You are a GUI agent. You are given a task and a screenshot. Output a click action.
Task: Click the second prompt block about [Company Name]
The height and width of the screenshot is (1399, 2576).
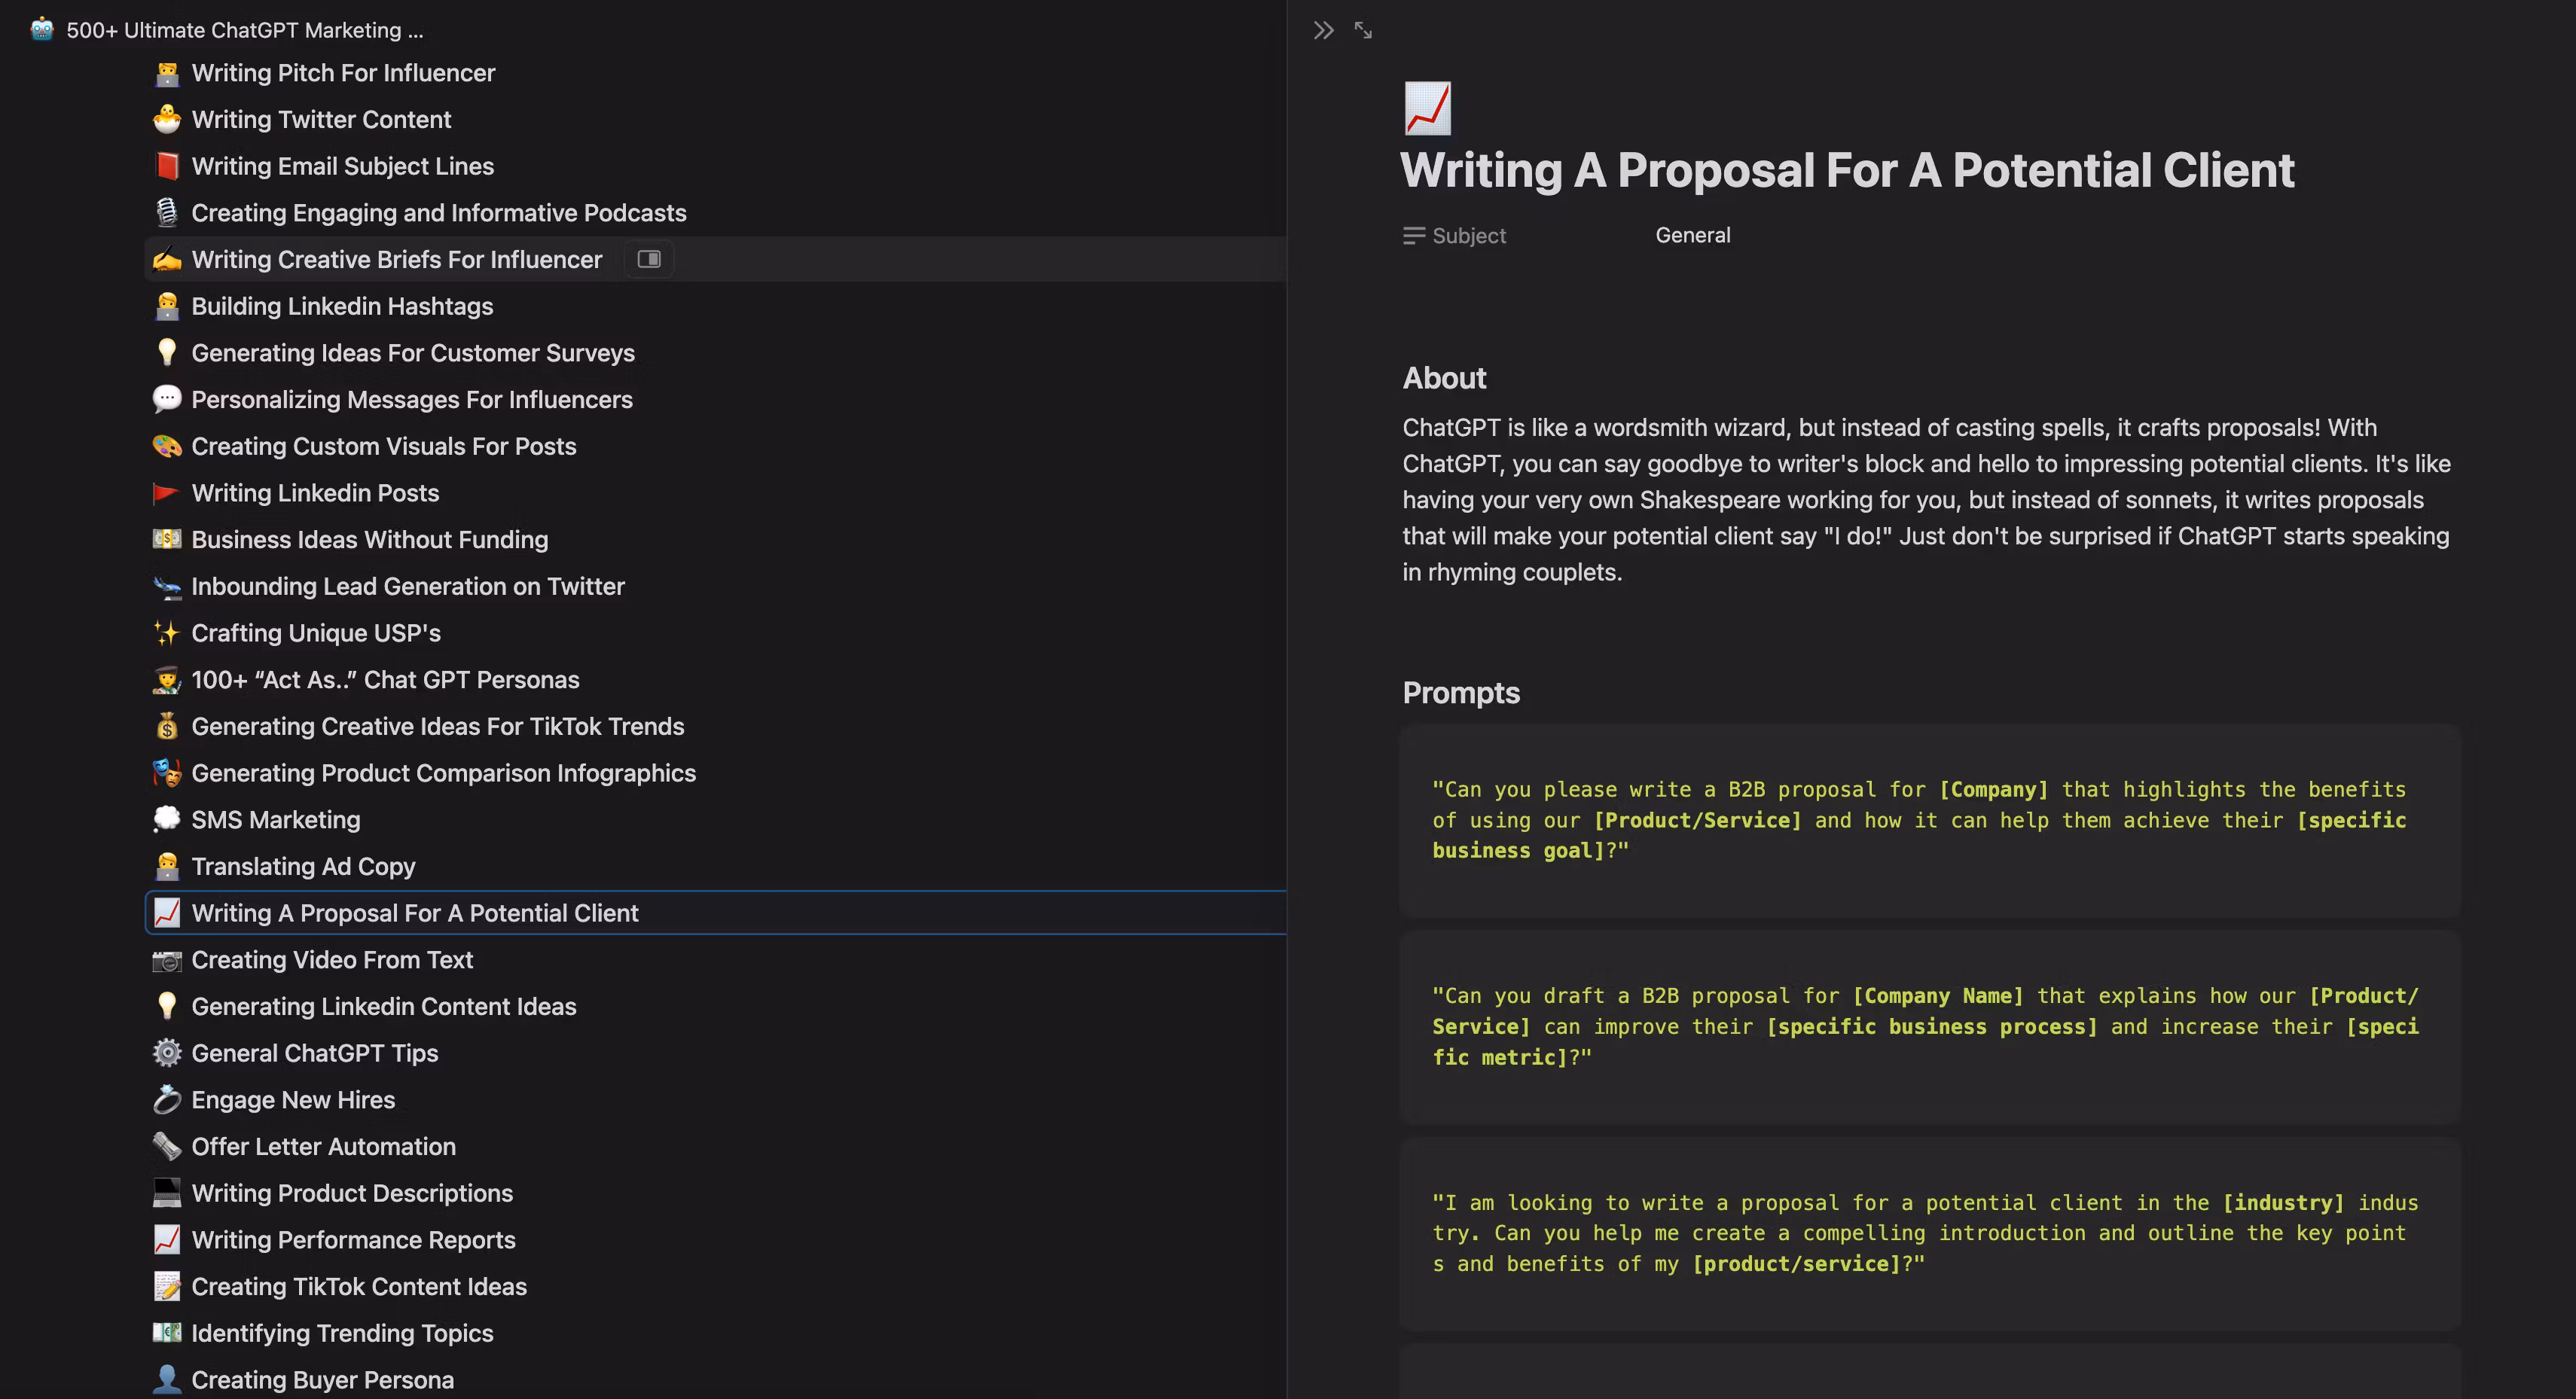[1929, 1026]
